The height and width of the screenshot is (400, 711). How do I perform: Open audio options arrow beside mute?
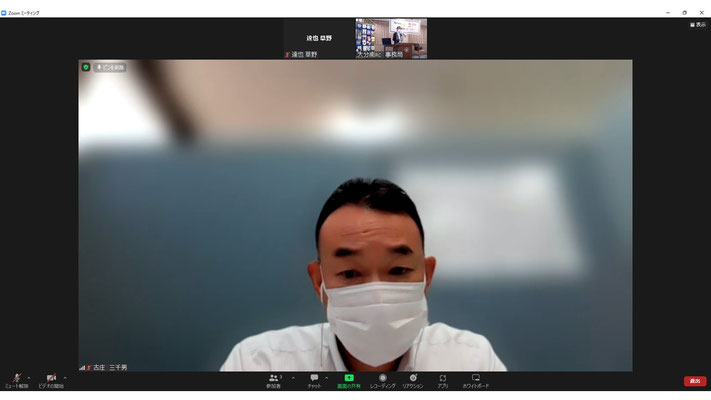29,378
